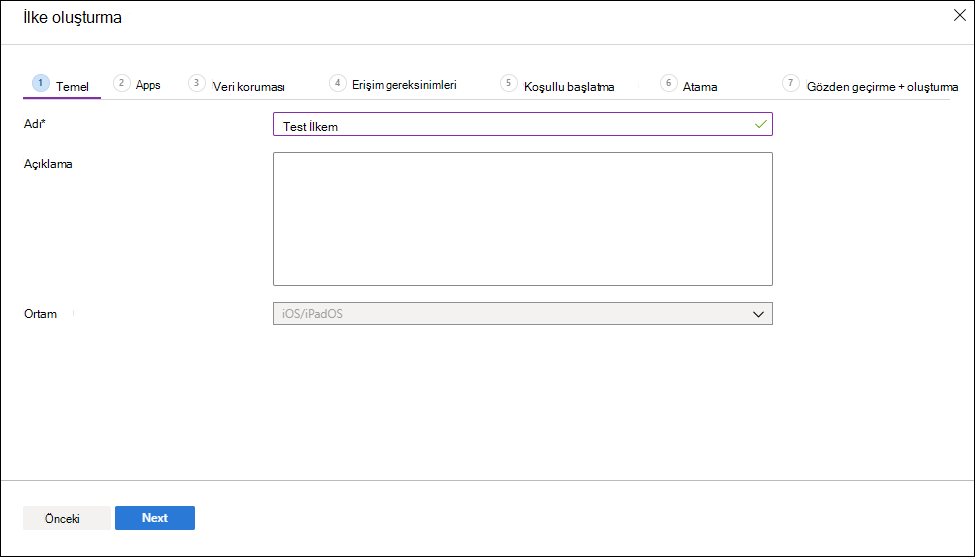Focus the Açıklama description text area
The image size is (975, 557).
tap(522, 219)
